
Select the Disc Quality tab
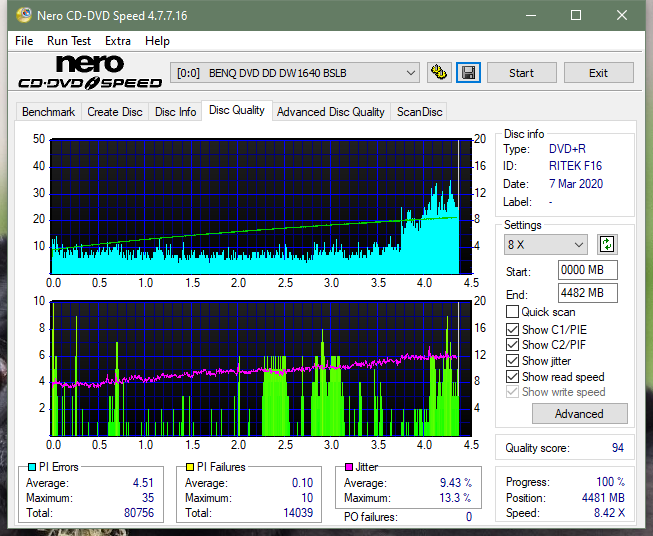point(237,110)
